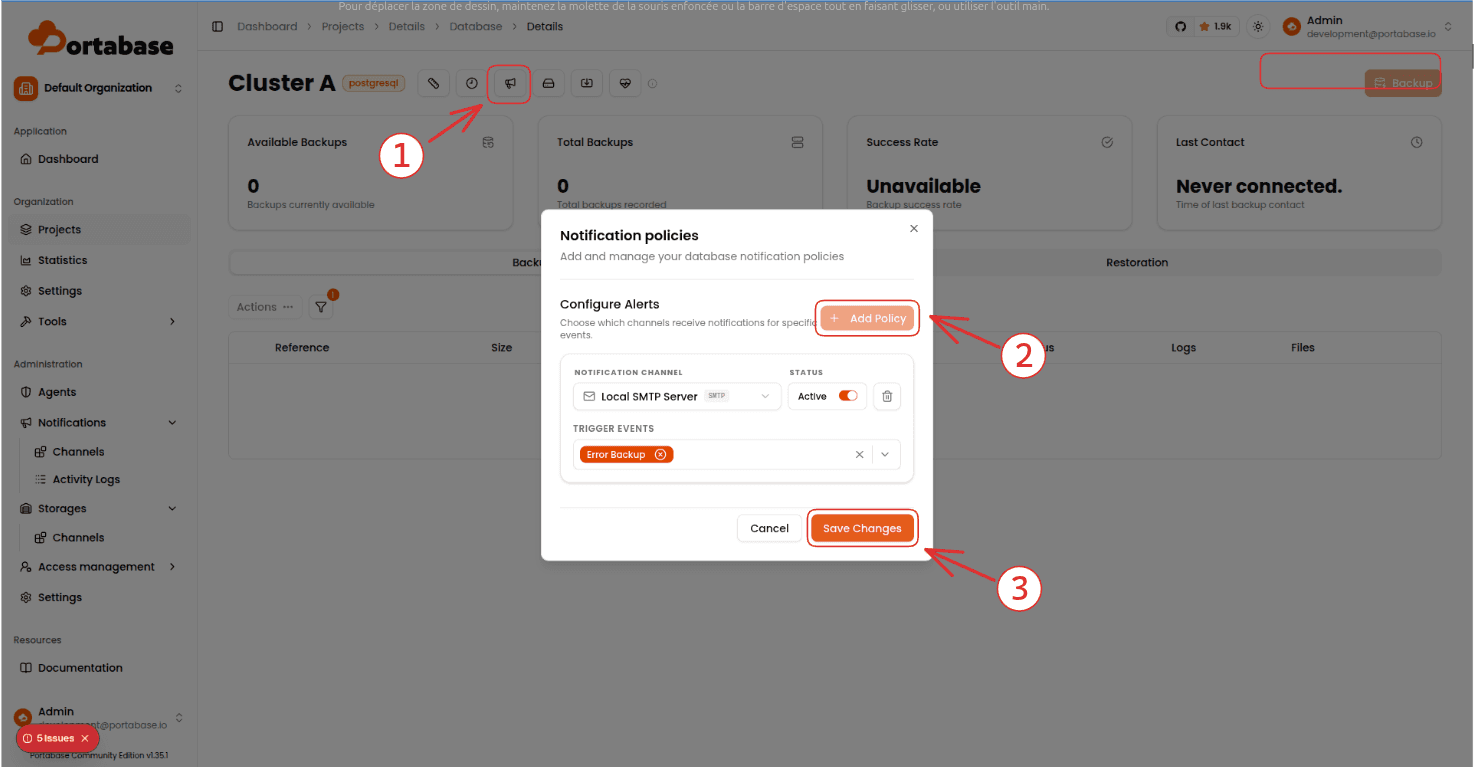This screenshot has height=767, width=1474.
Task: Open Channels under Storages
Action: click(x=79, y=538)
